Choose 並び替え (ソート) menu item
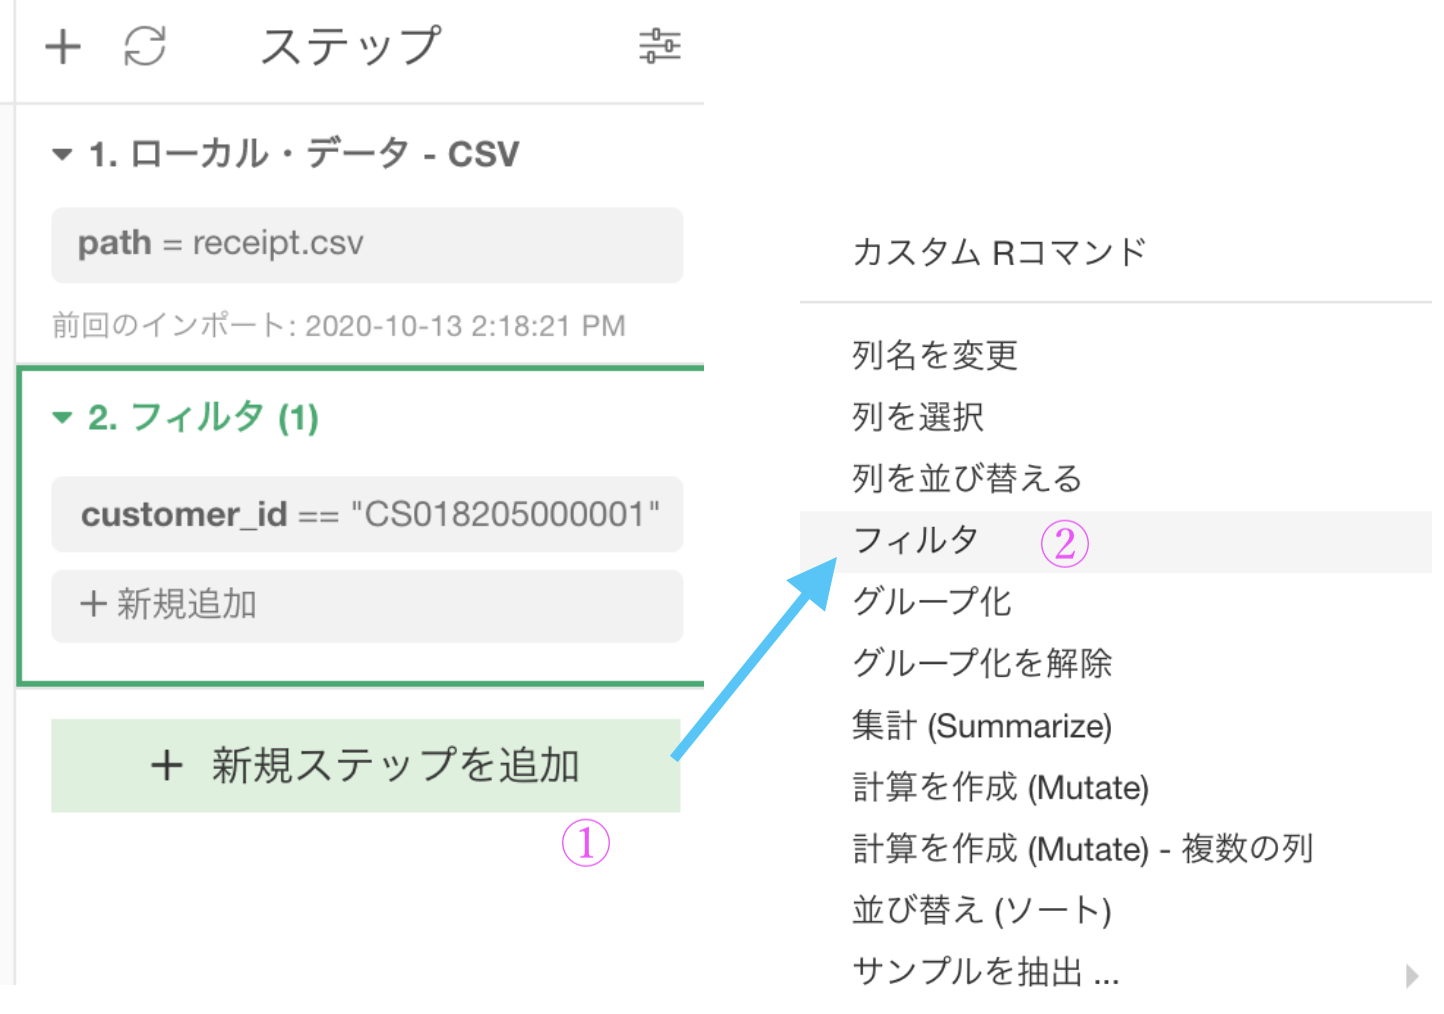The height and width of the screenshot is (1014, 1444). coord(982,911)
